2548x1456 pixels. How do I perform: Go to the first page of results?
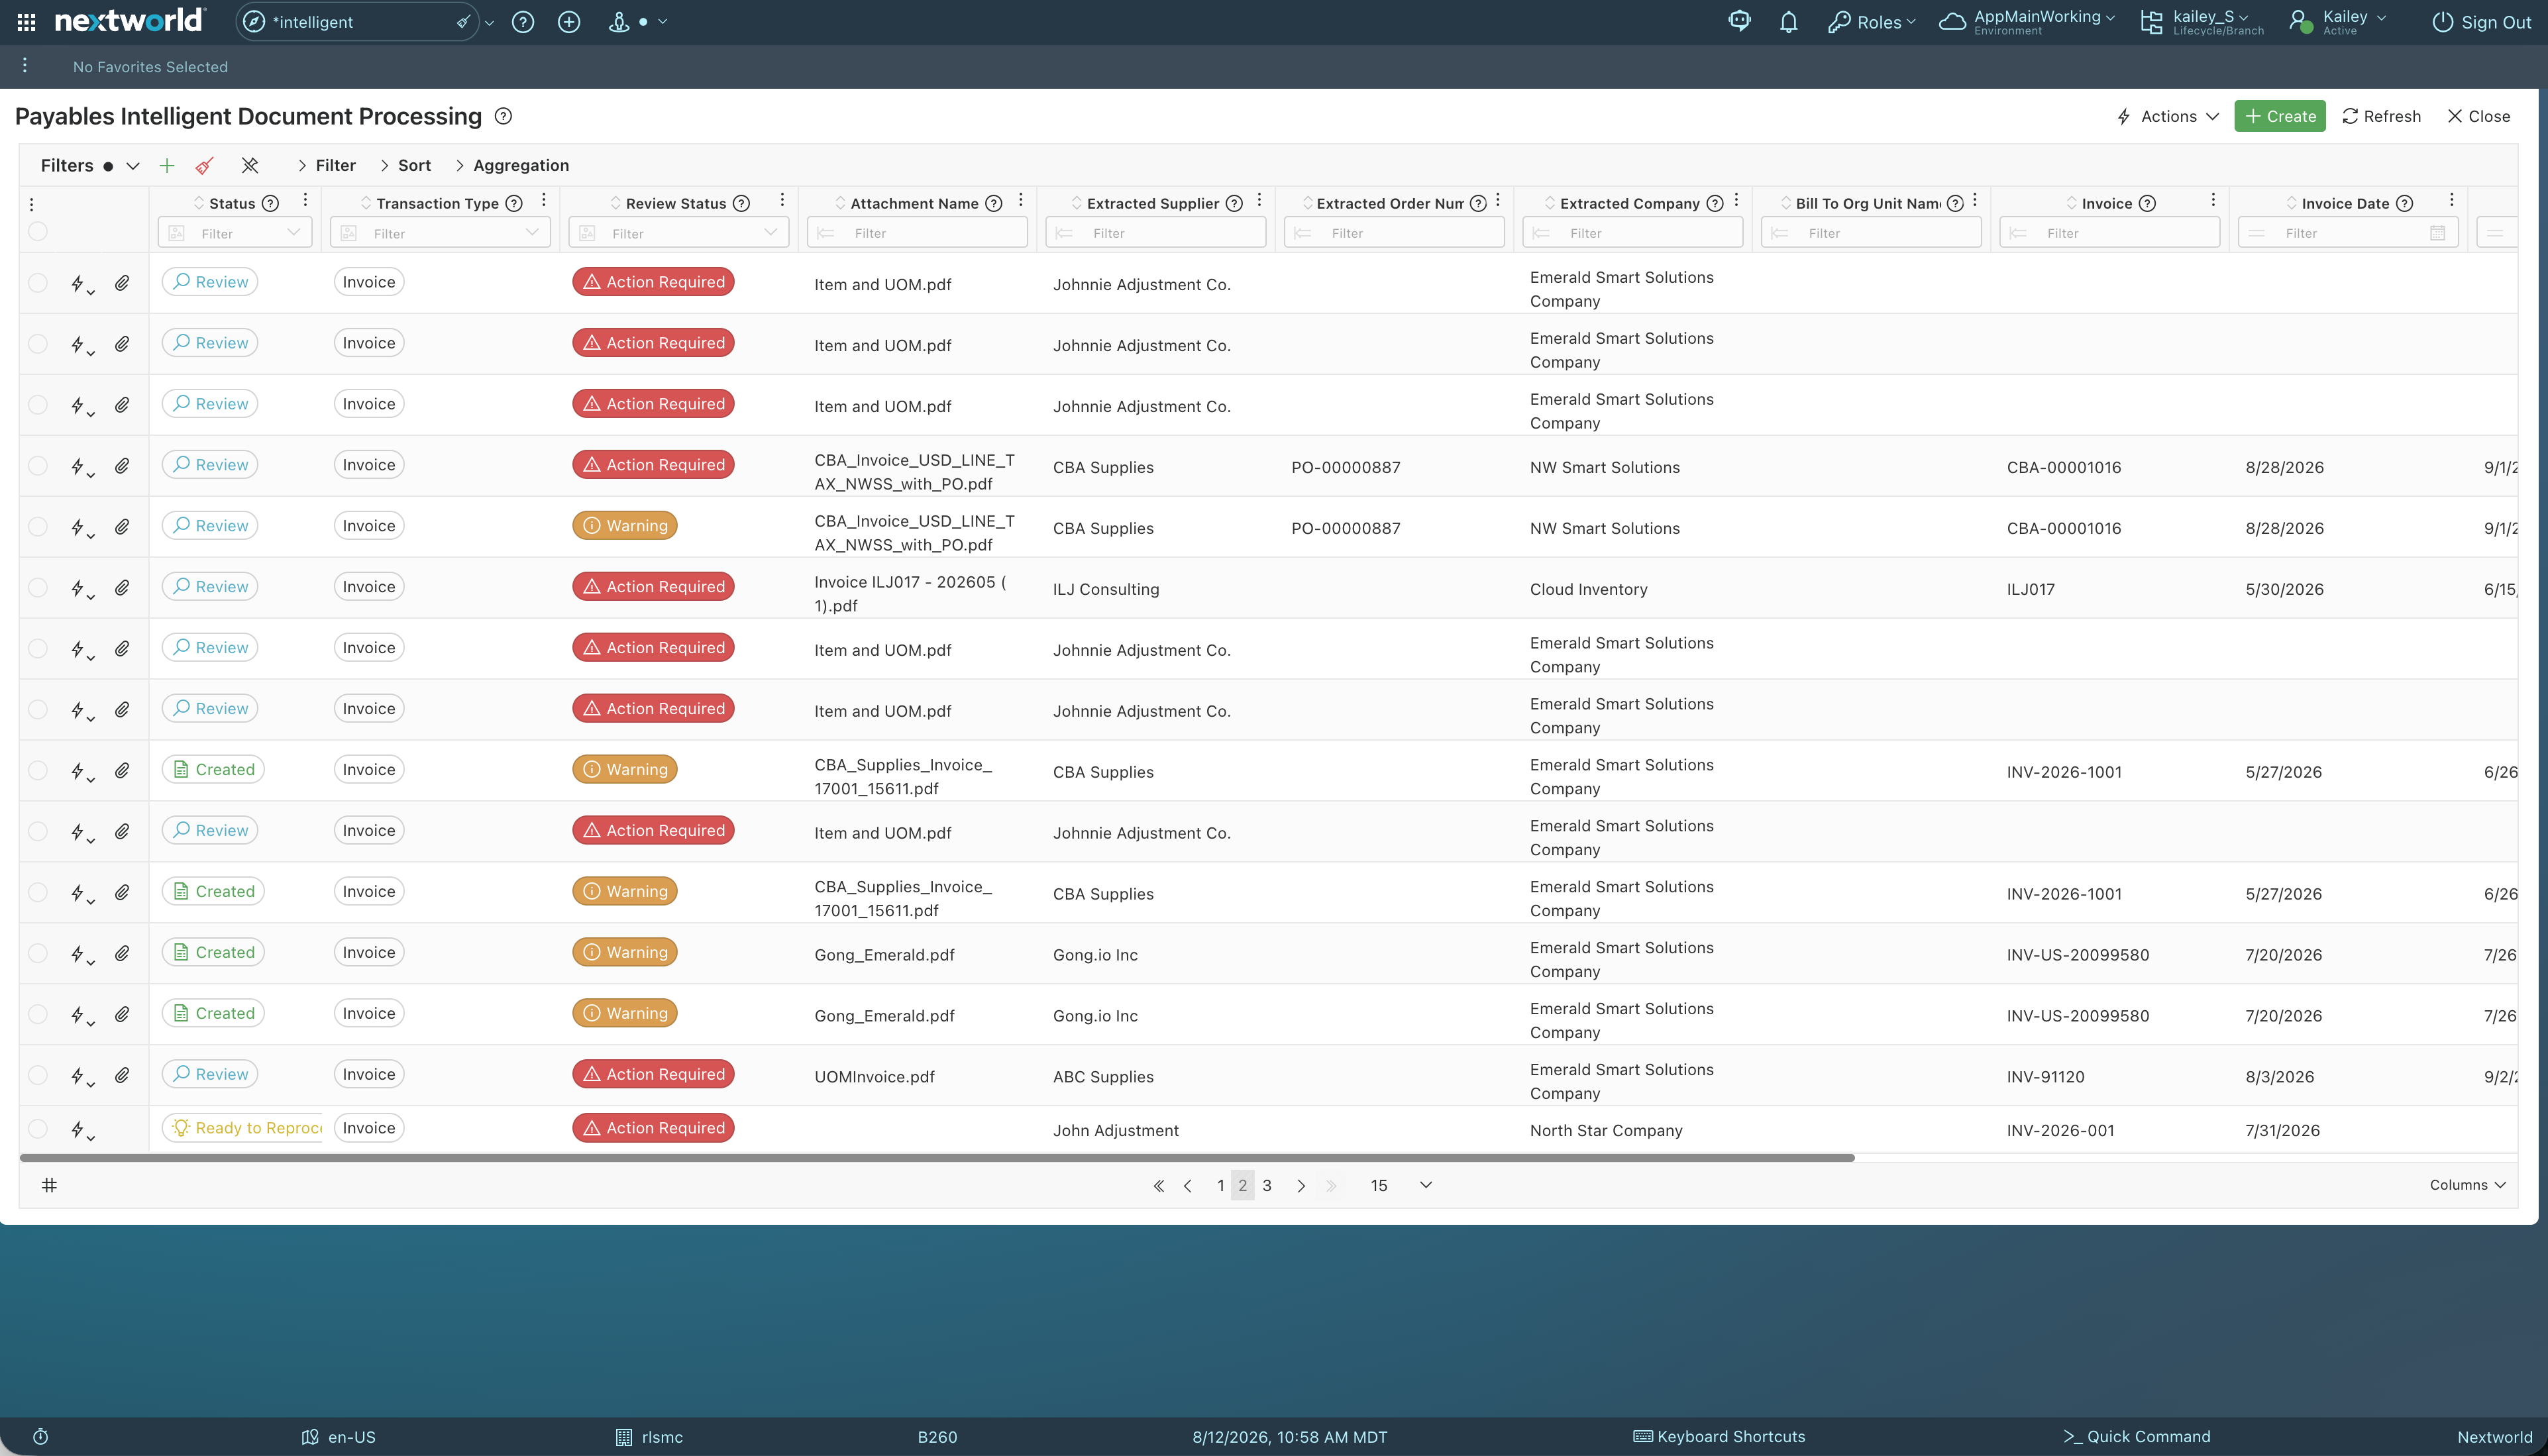(1158, 1186)
